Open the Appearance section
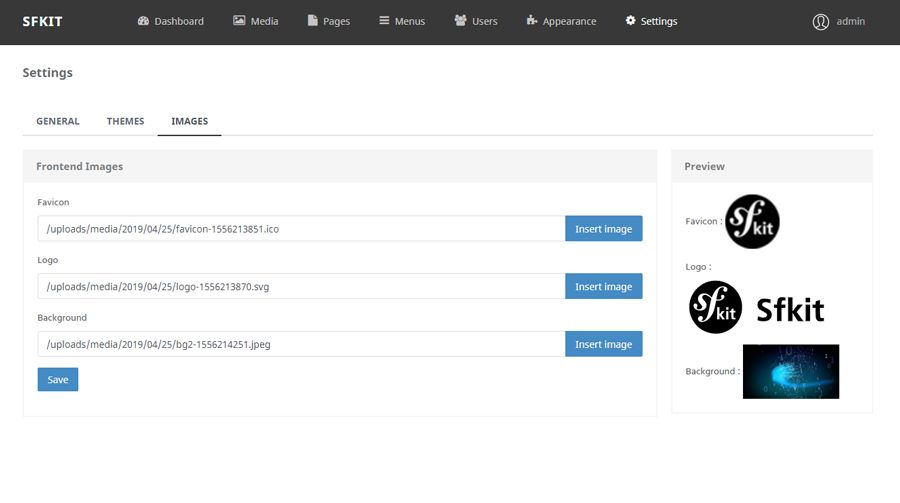The image size is (900, 503). point(561,21)
